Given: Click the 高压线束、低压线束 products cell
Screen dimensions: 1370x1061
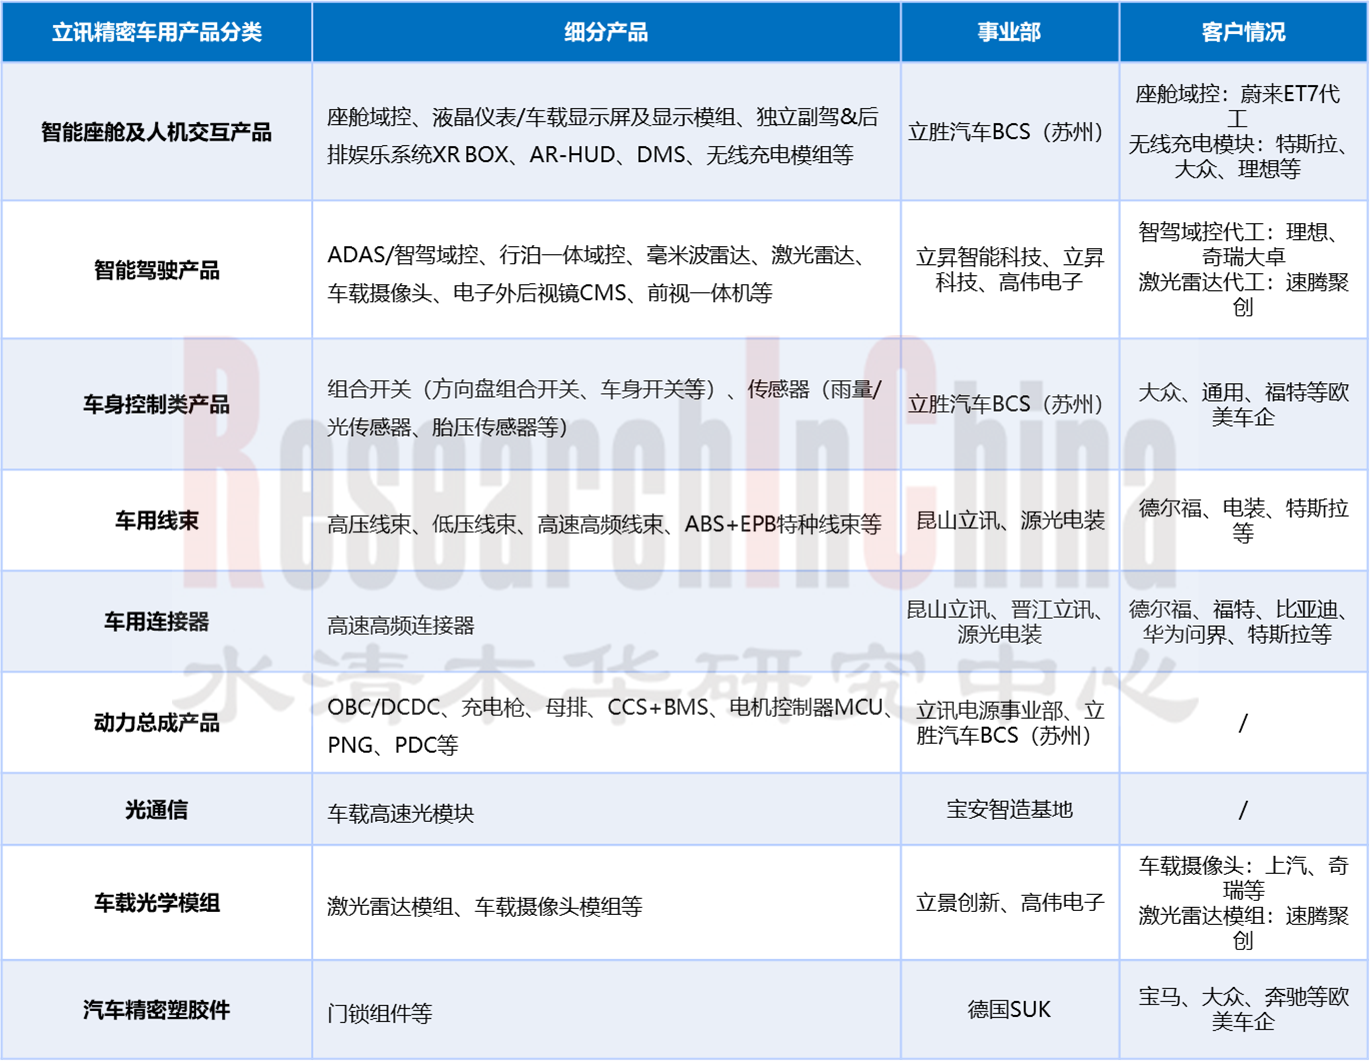Looking at the screenshot, I should click(606, 521).
